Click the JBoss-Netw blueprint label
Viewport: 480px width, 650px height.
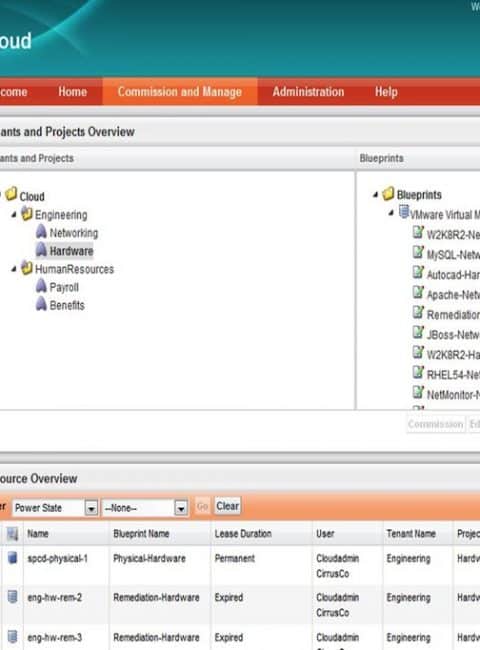pyautogui.click(x=453, y=335)
